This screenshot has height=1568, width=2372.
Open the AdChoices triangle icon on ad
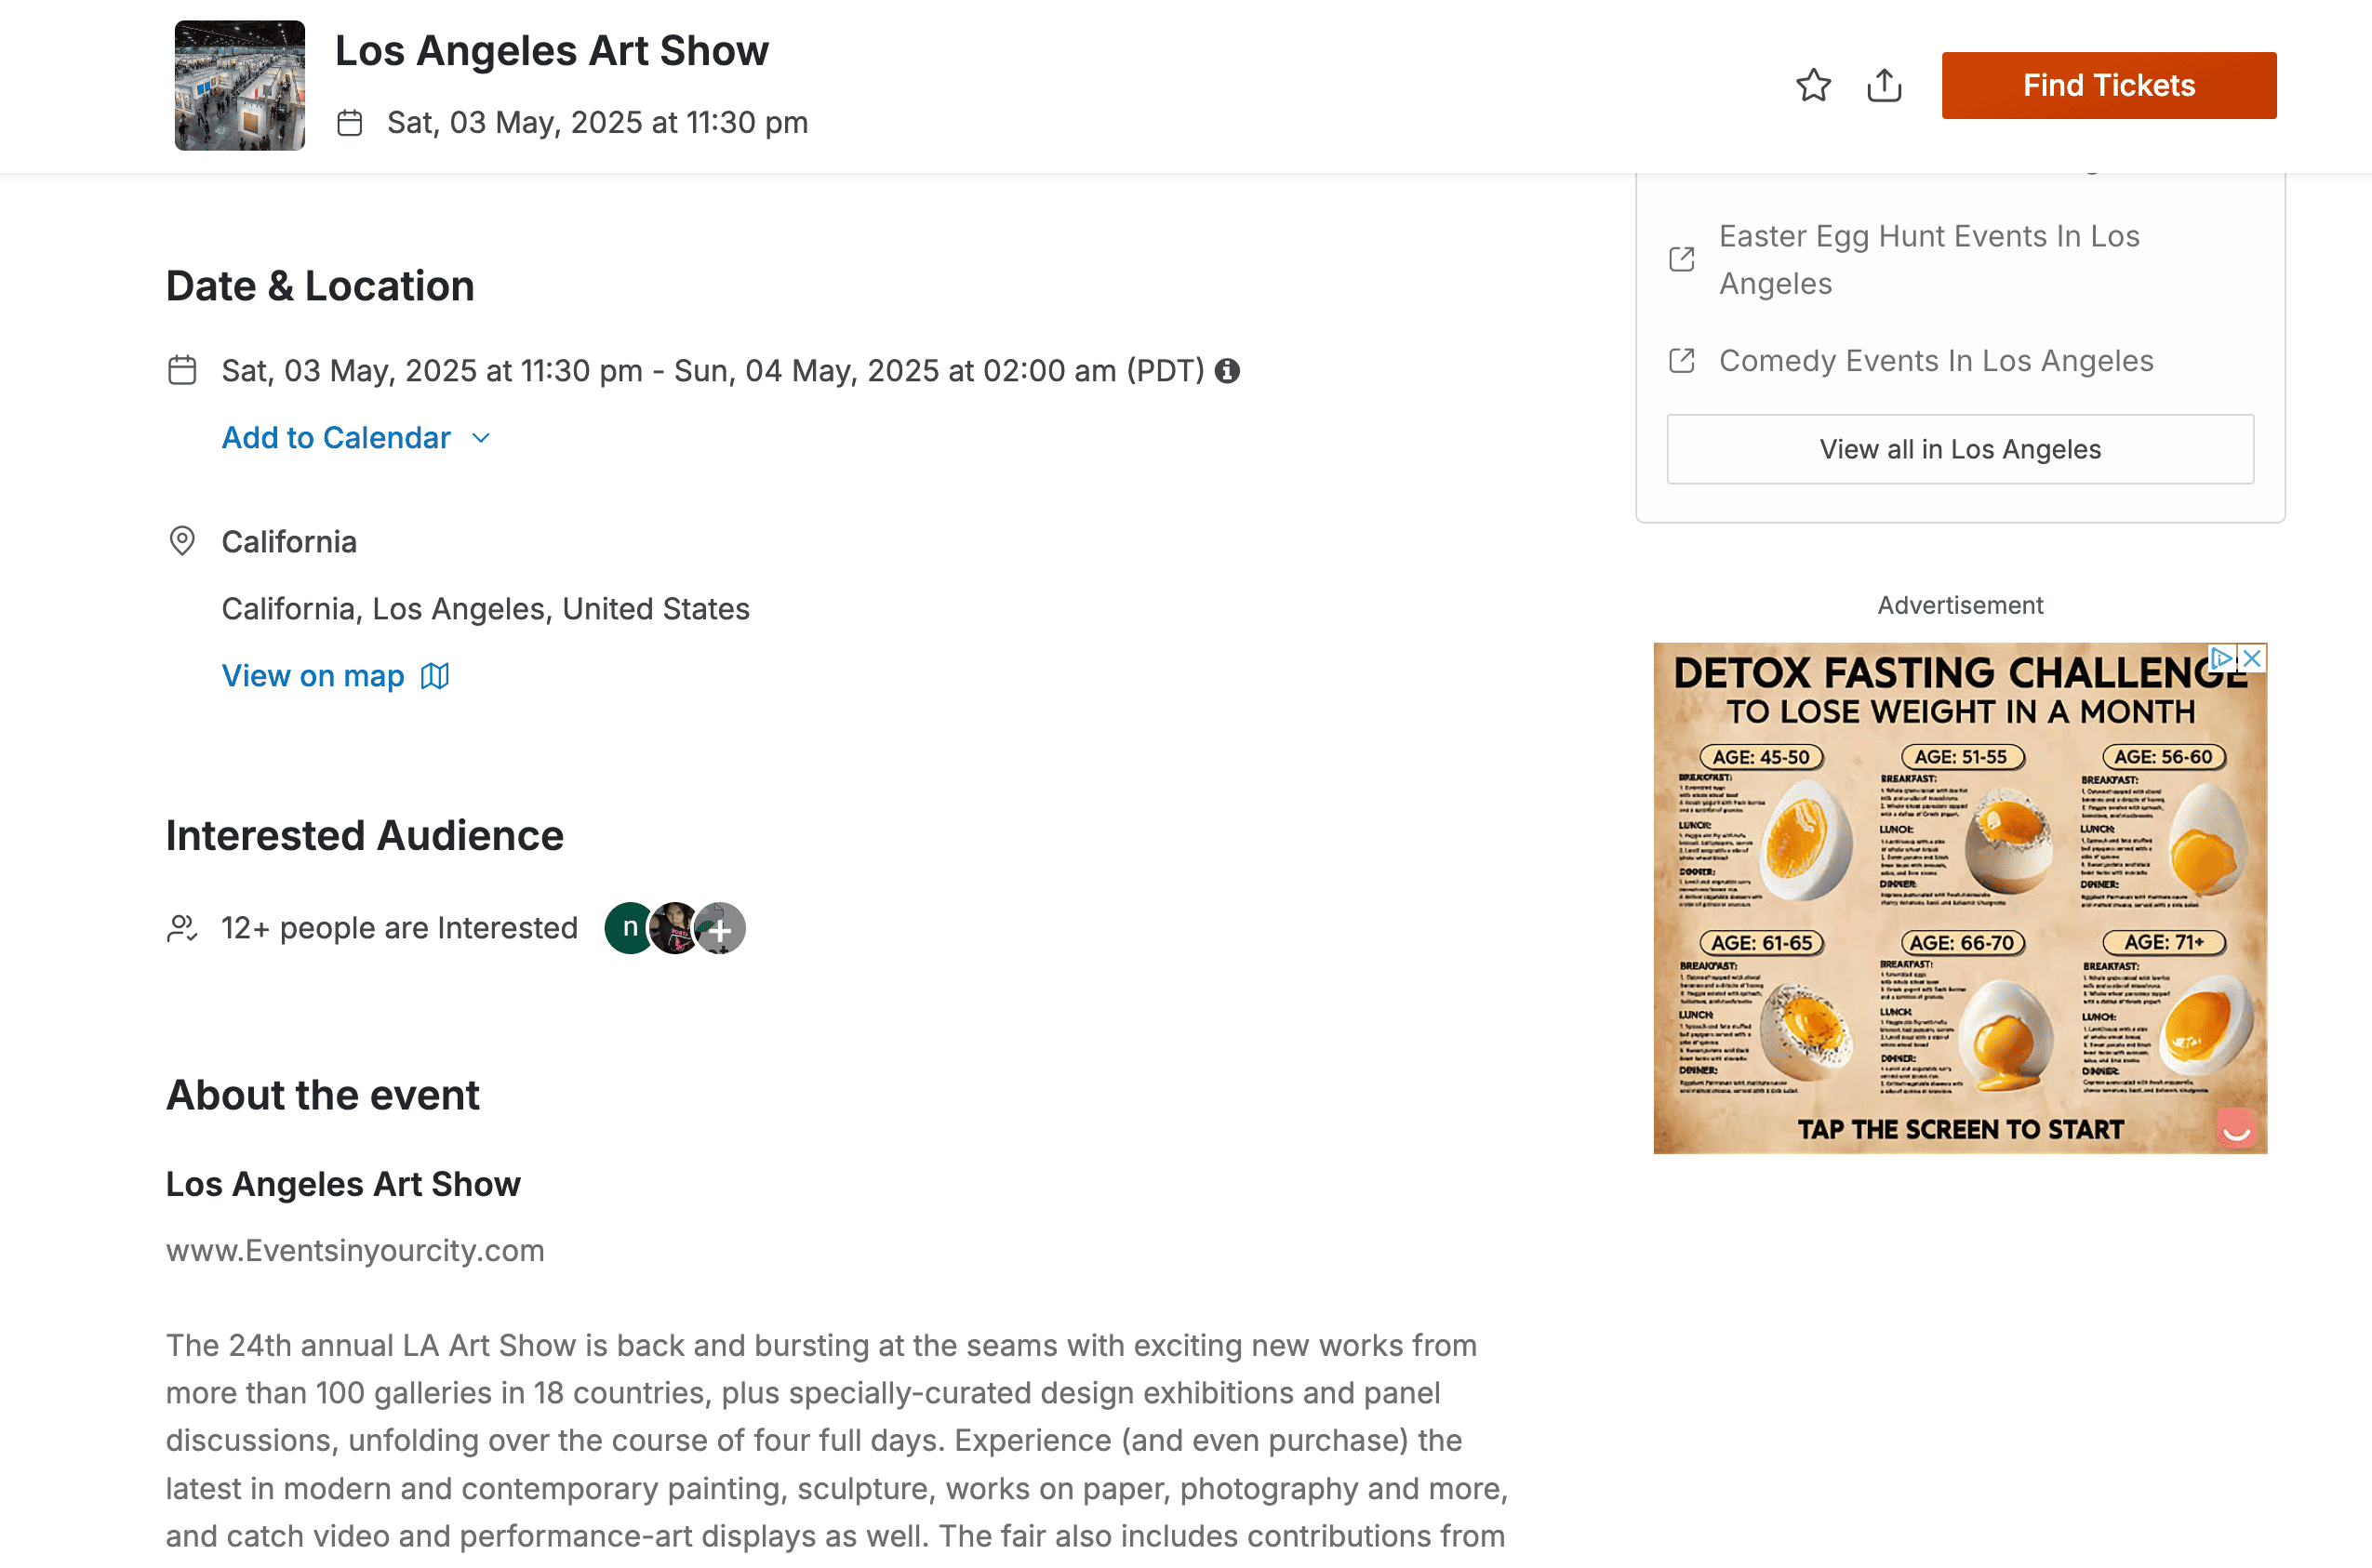click(x=2221, y=658)
